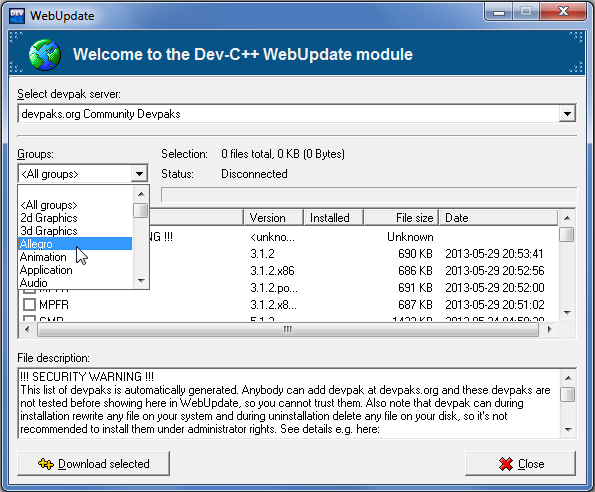Click the Close button with red X
This screenshot has height=492, width=595.
521,464
